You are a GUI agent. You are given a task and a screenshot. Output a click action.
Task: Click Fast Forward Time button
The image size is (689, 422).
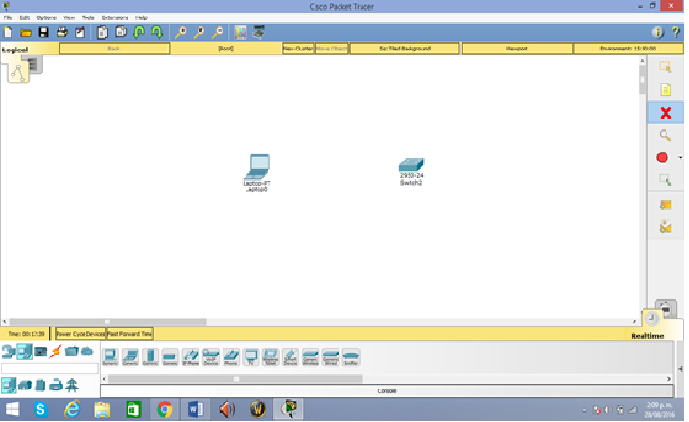130,334
